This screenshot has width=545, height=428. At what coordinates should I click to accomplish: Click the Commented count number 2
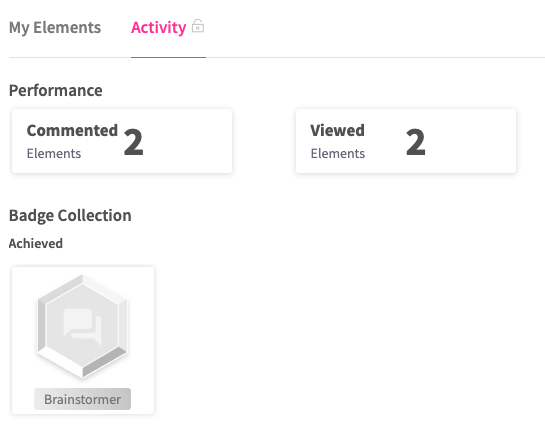click(133, 142)
